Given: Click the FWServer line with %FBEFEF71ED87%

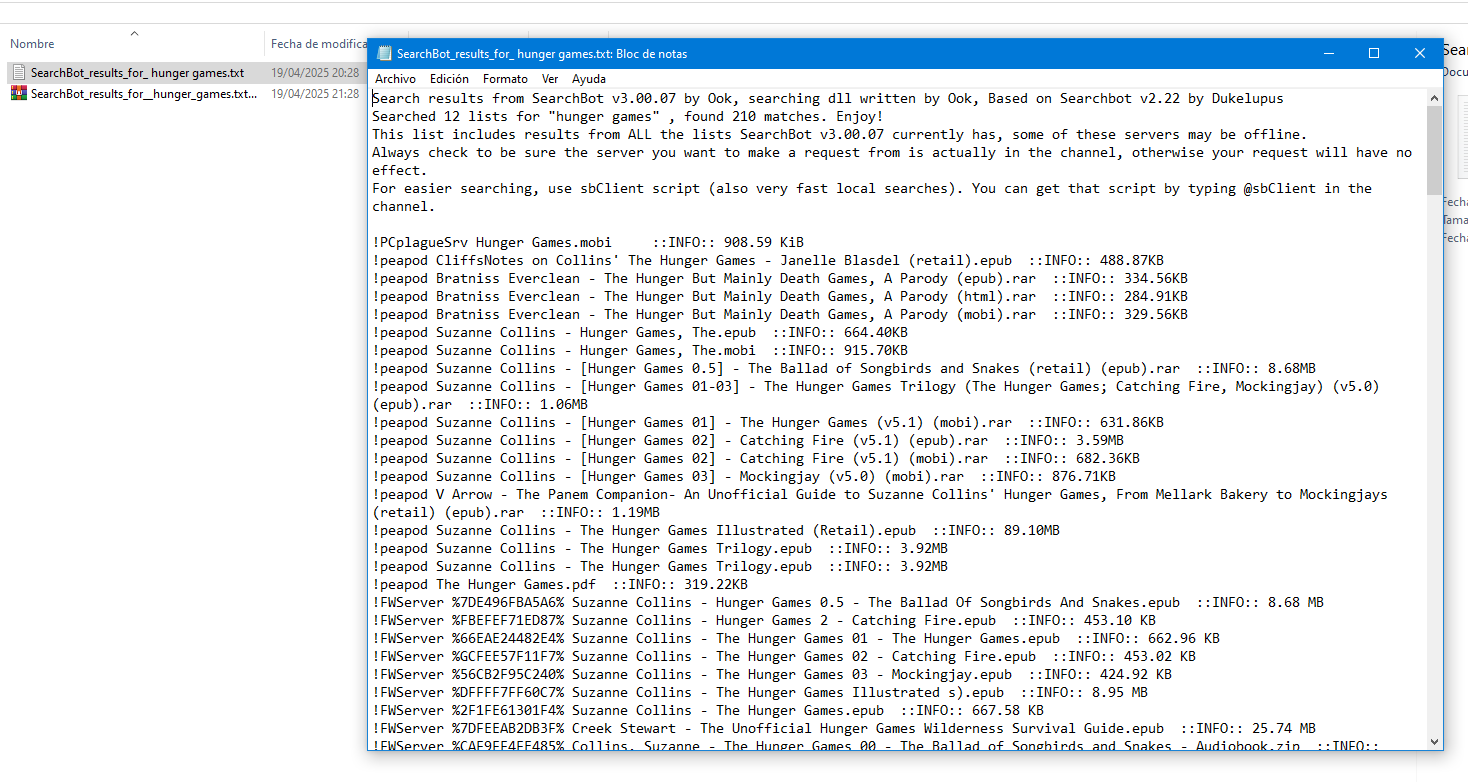Looking at the screenshot, I should pyautogui.click(x=764, y=620).
